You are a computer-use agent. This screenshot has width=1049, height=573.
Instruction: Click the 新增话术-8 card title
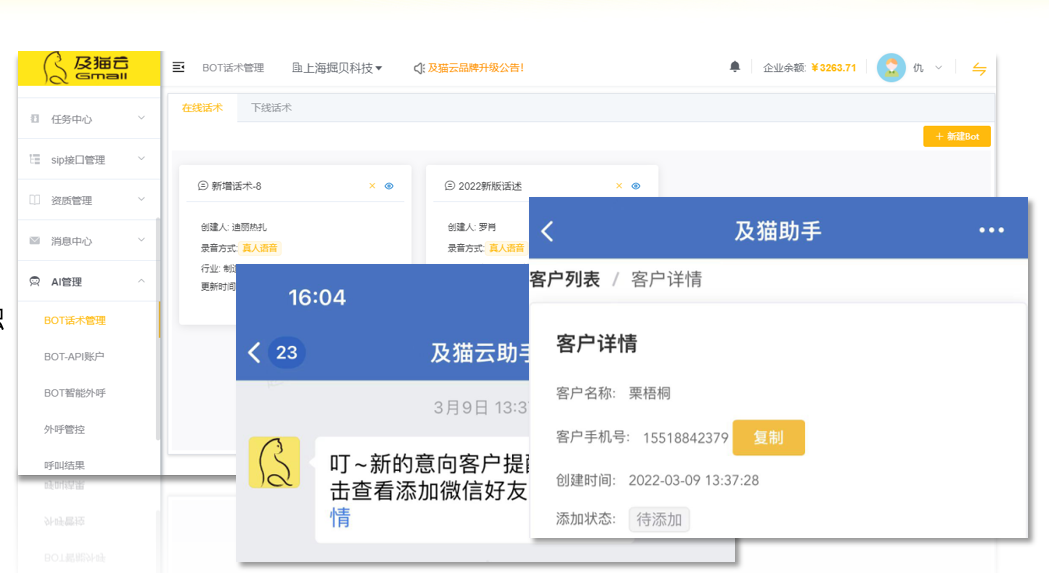(236, 186)
